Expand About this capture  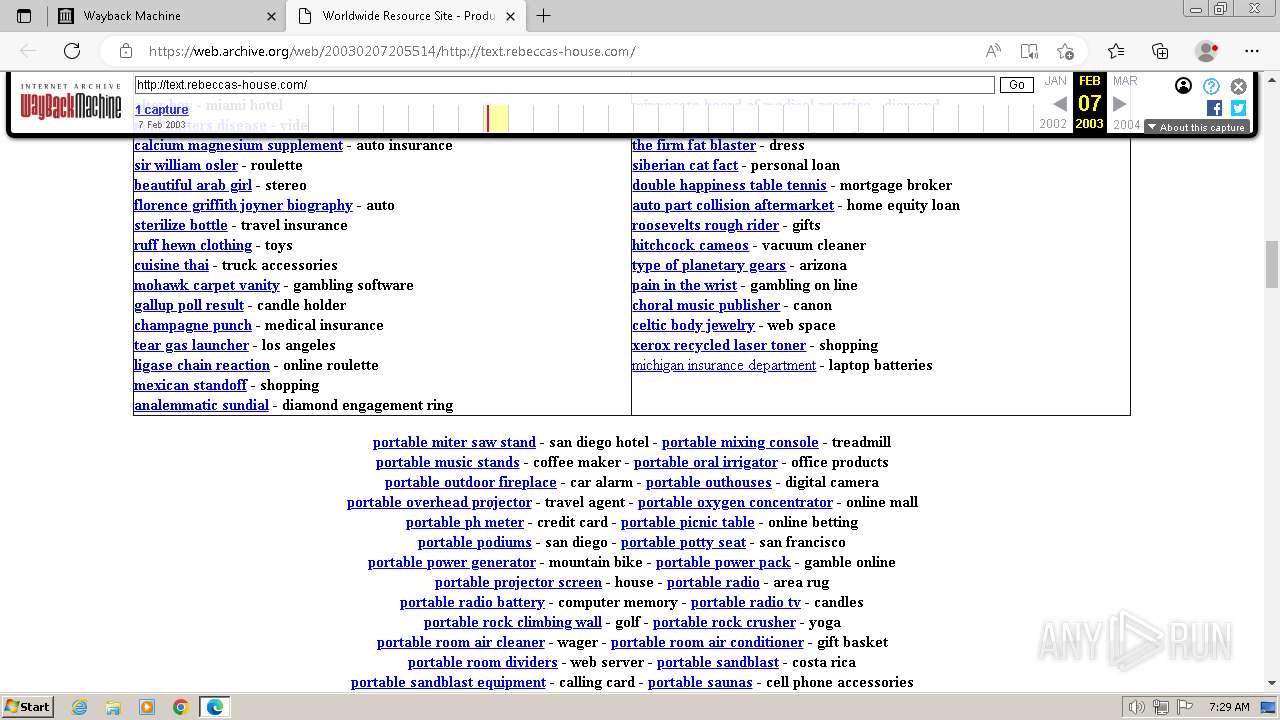coord(1196,127)
